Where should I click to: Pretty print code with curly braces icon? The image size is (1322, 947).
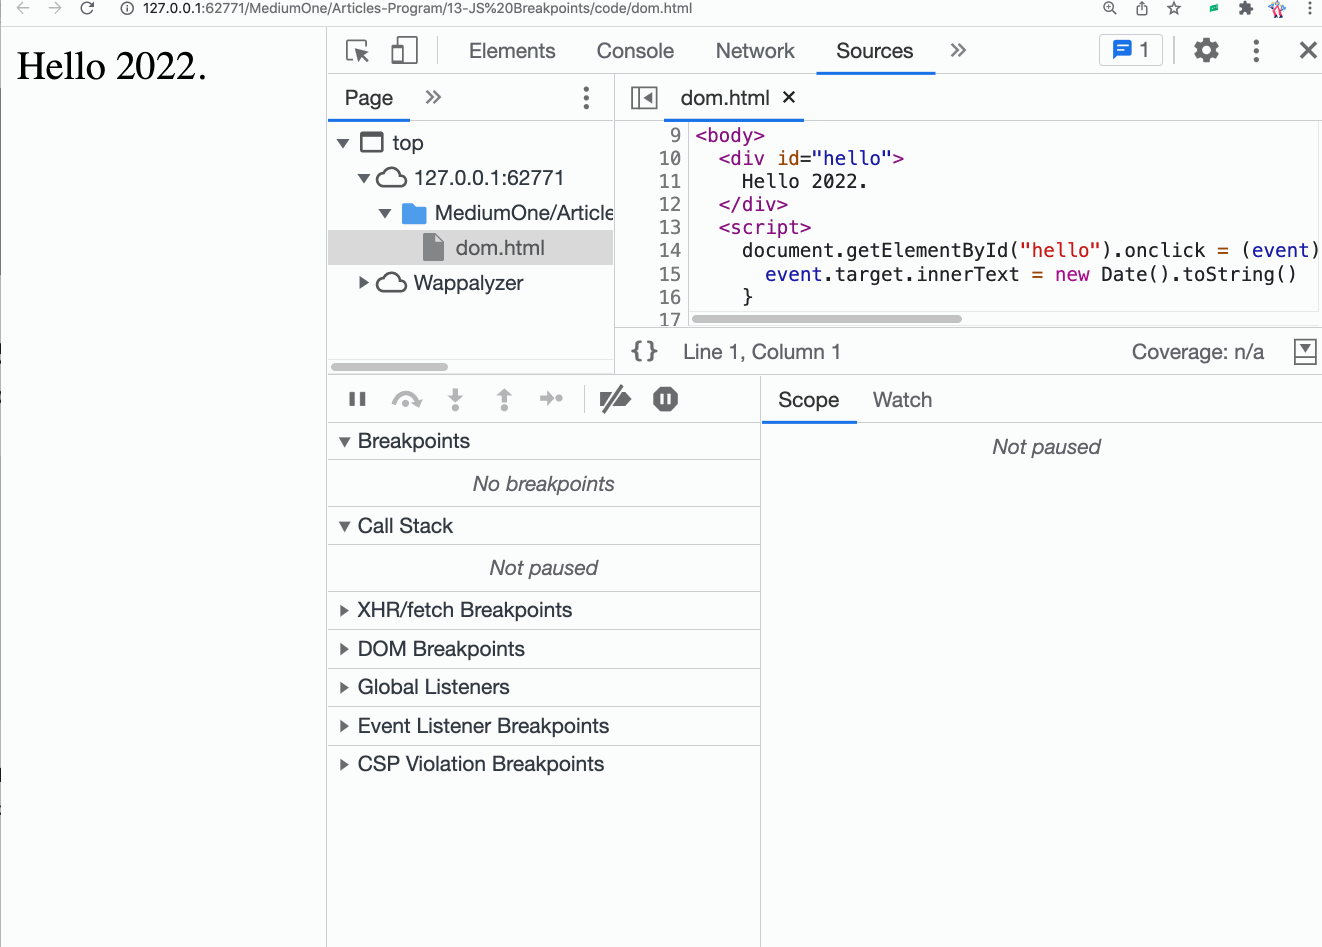click(x=645, y=351)
